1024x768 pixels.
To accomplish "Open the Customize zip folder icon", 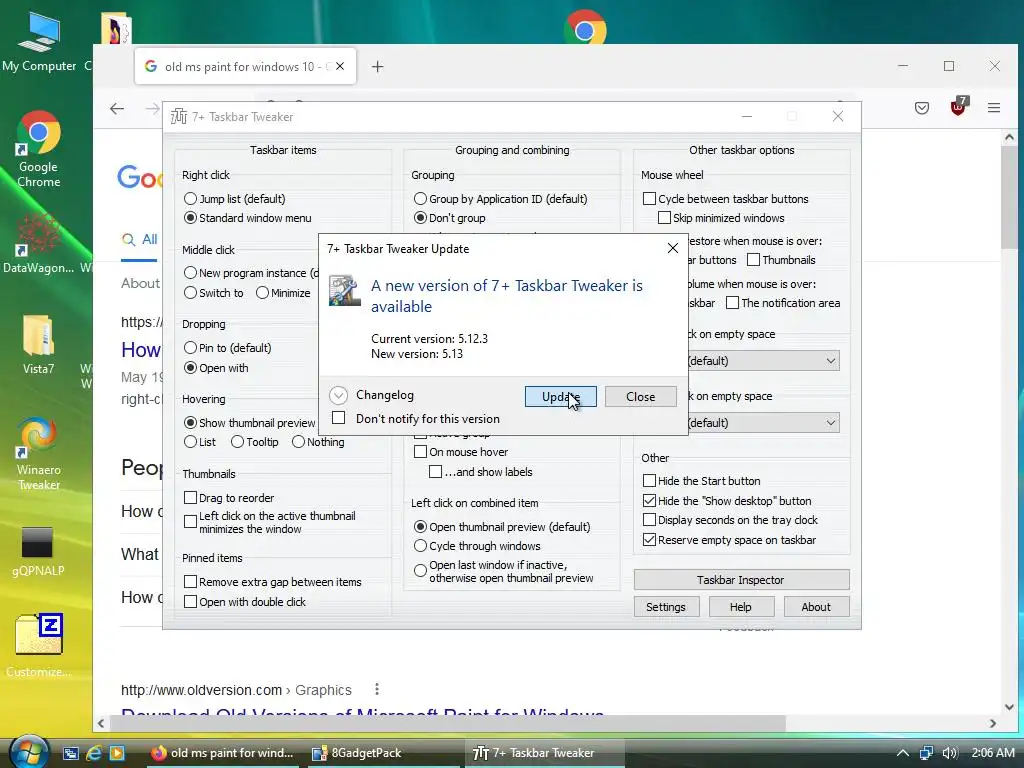I will [x=39, y=644].
